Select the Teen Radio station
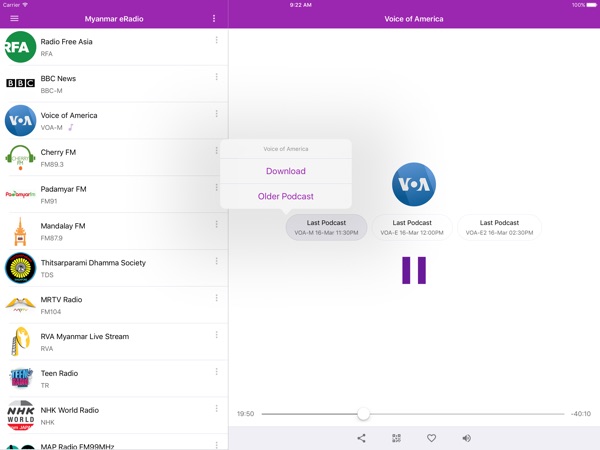Image resolution: width=600 pixels, height=450 pixels. click(114, 379)
